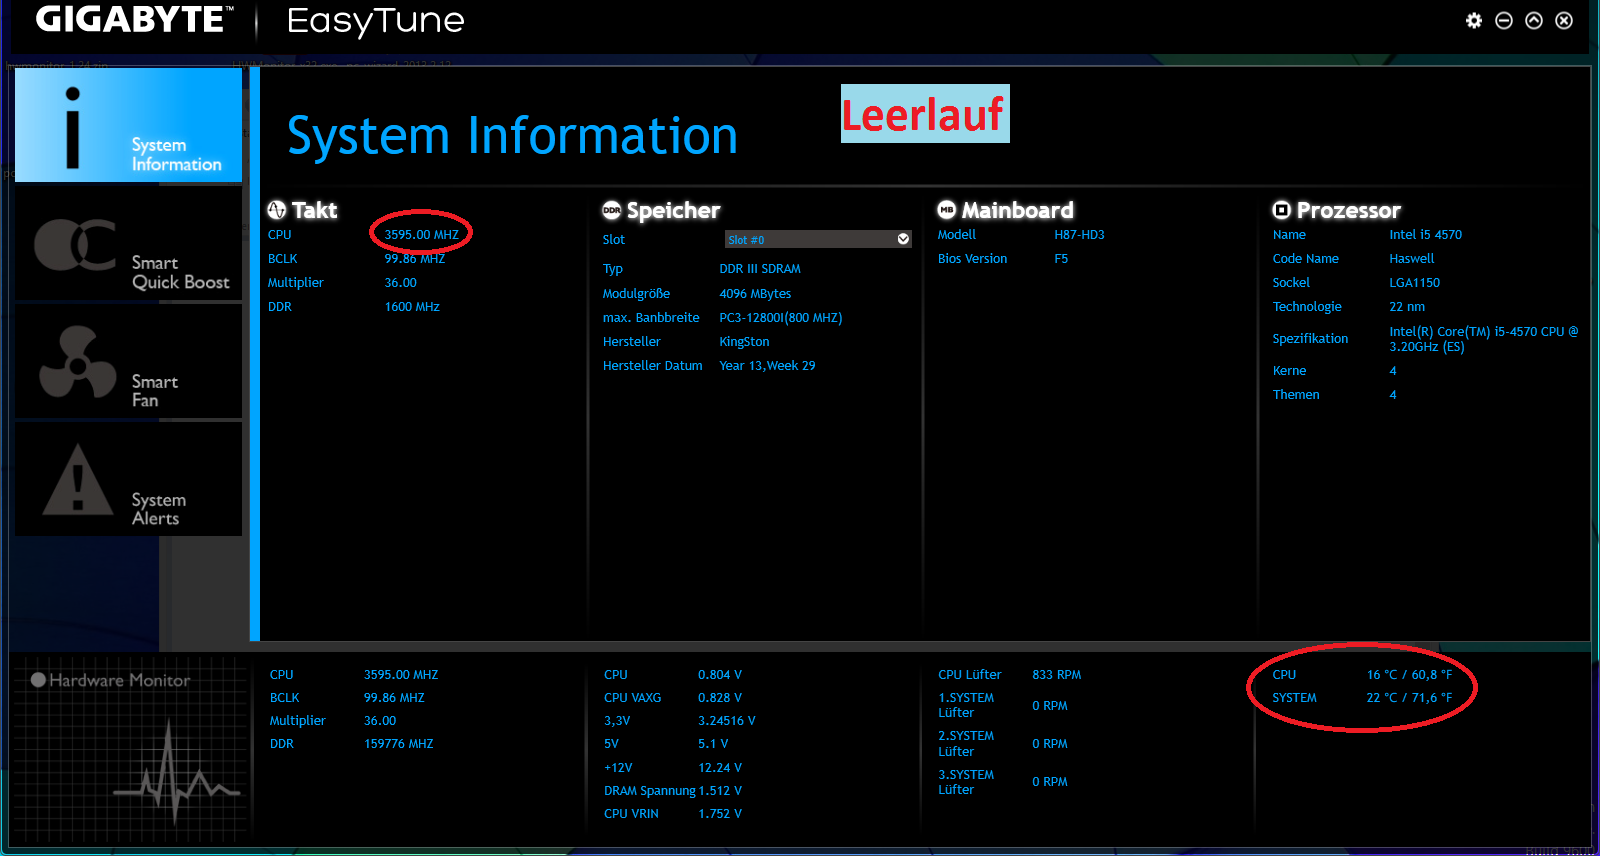This screenshot has height=856, width=1600.
Task: Click the Year 13,Week 29 date
Action: pyautogui.click(x=767, y=366)
